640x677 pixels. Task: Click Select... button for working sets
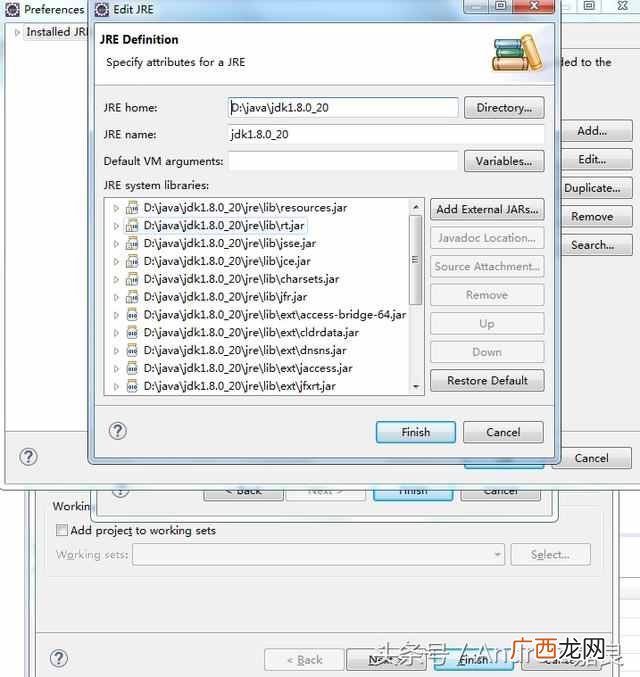point(550,554)
